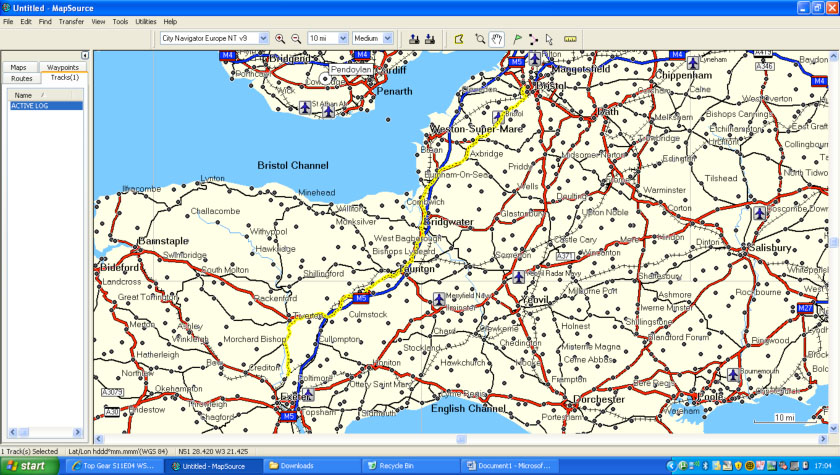The height and width of the screenshot is (475, 840).
Task: Click the Lyneham airfield symbol
Action: [693, 63]
